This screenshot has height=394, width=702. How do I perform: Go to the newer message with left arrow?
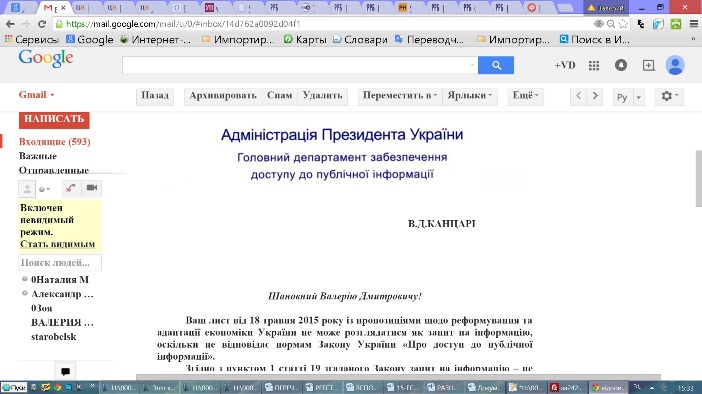578,96
